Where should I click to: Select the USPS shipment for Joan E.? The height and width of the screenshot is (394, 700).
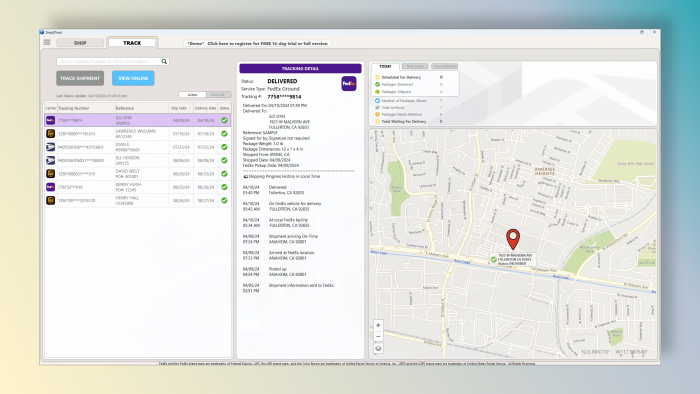[138, 147]
